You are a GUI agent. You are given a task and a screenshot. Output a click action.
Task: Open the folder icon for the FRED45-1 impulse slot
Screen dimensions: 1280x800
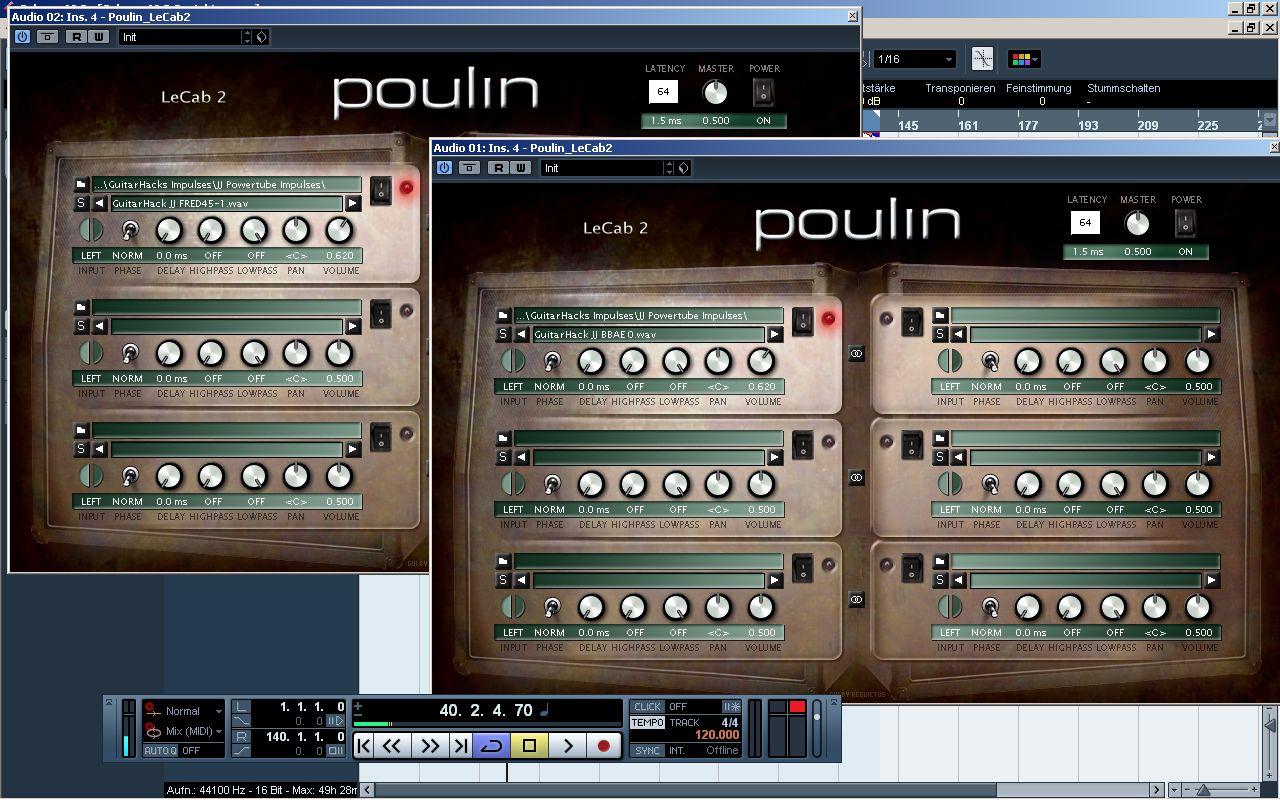[x=81, y=185]
